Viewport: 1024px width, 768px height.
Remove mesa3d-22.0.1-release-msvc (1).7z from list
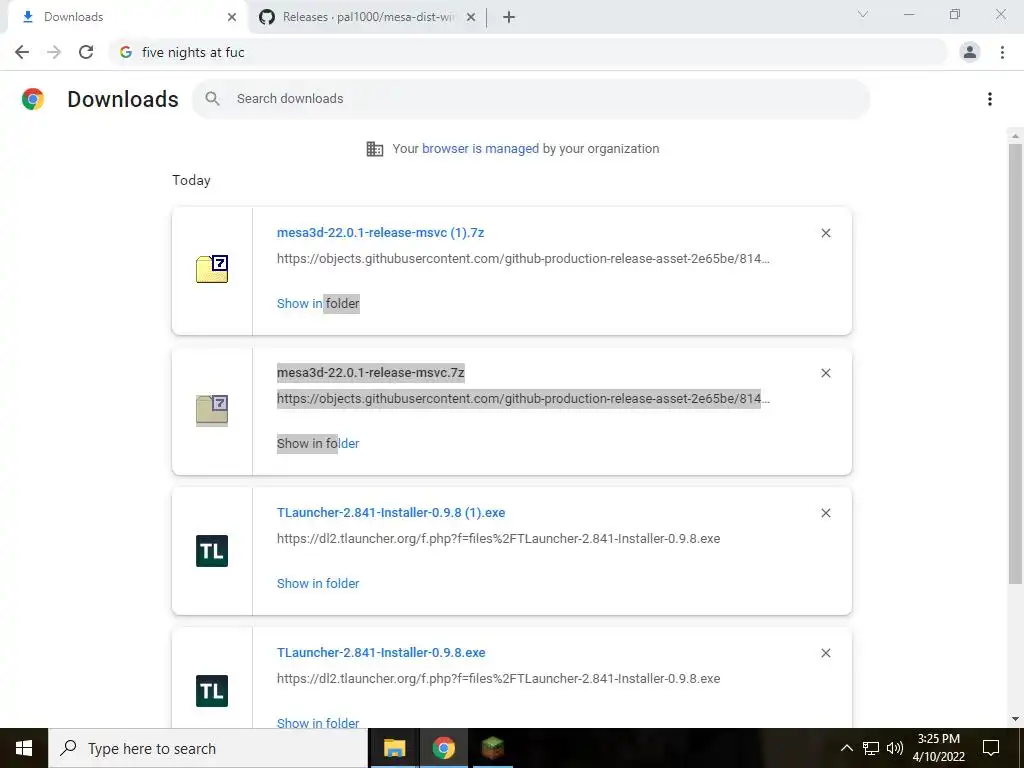(x=825, y=233)
